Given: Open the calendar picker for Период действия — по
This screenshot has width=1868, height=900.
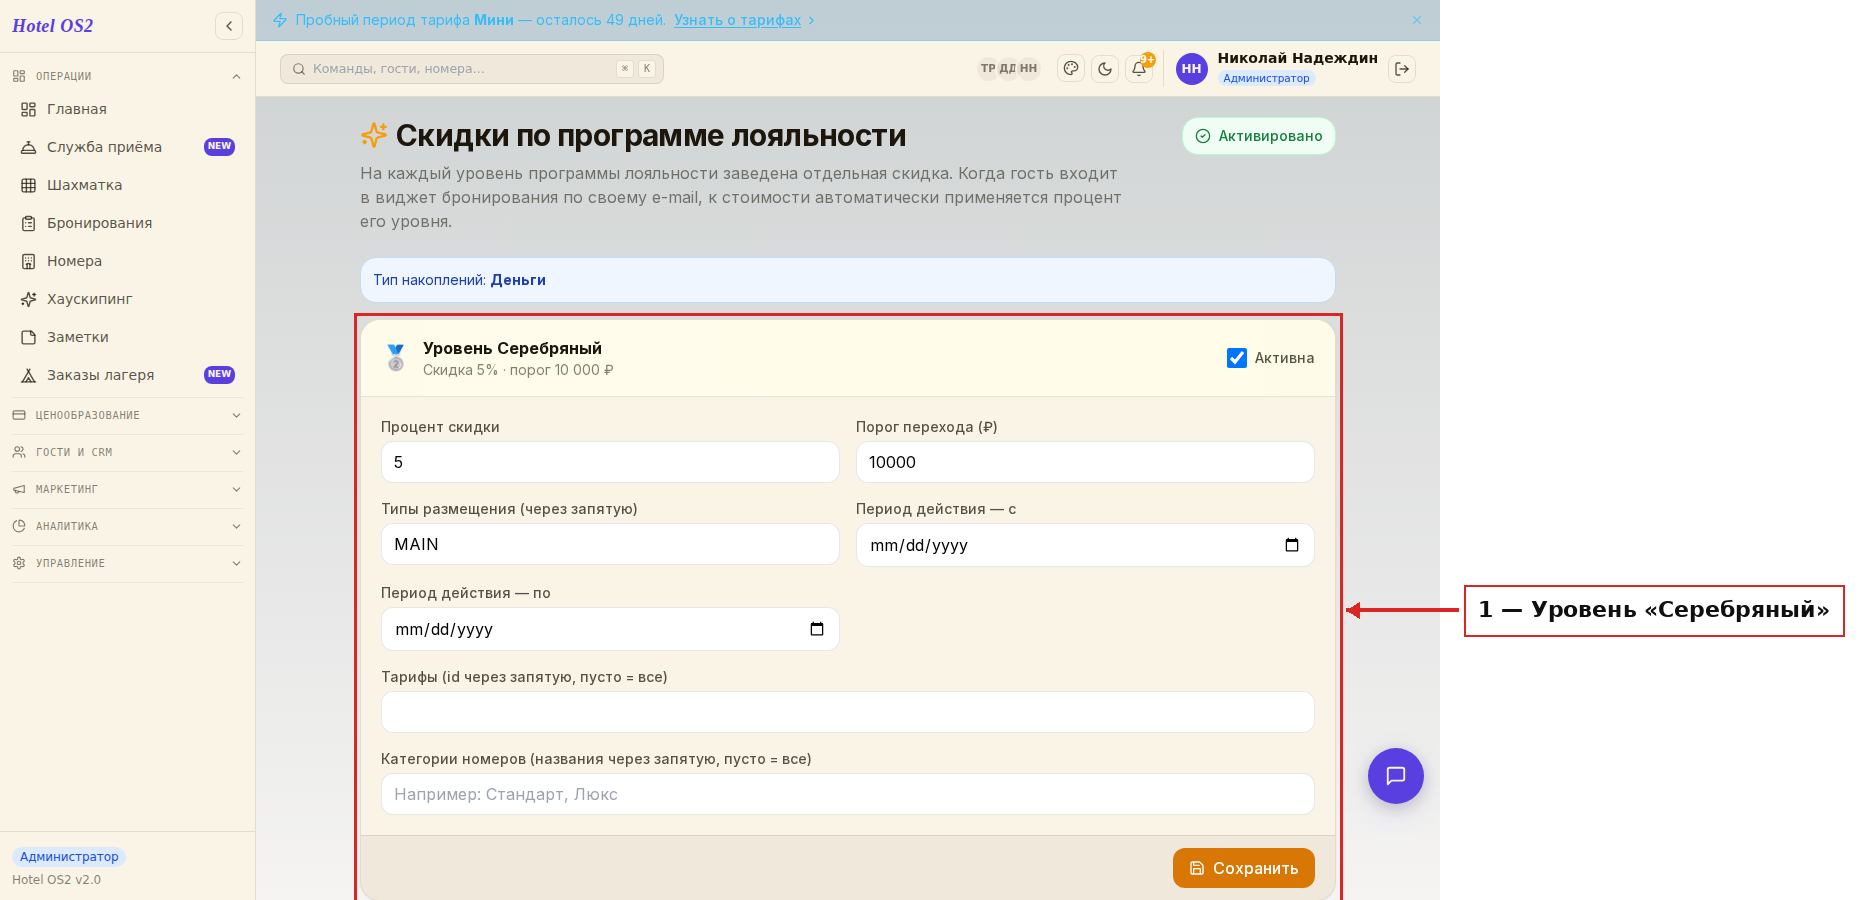Looking at the screenshot, I should click(817, 629).
